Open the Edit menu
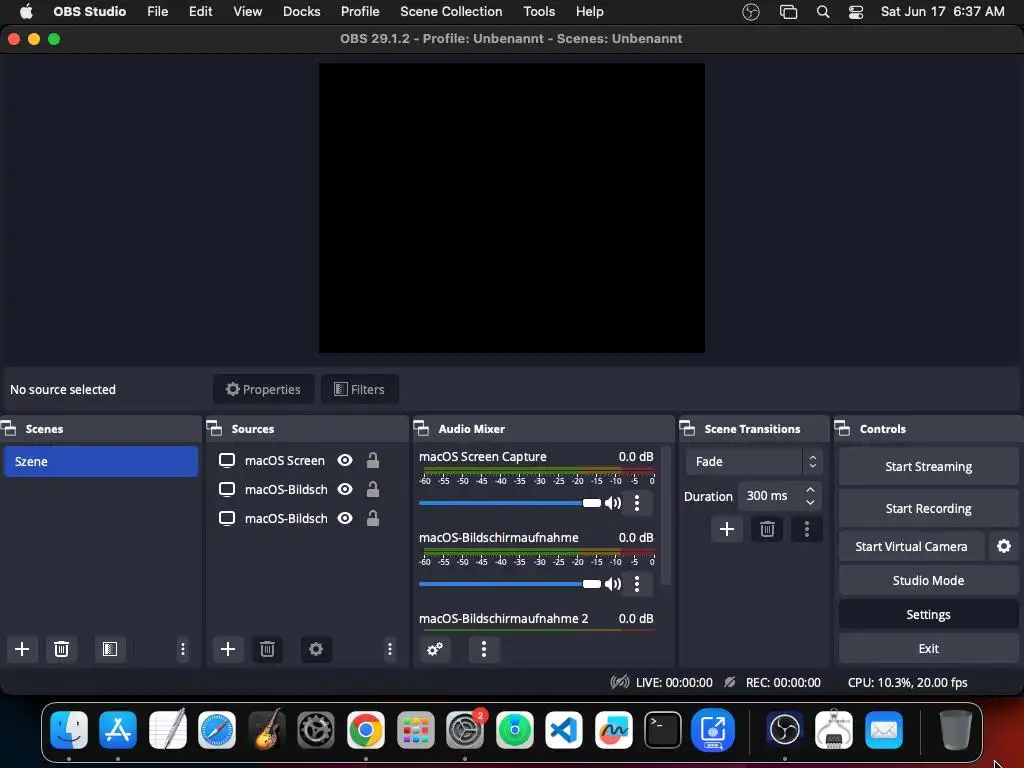The height and width of the screenshot is (768, 1024). (200, 12)
